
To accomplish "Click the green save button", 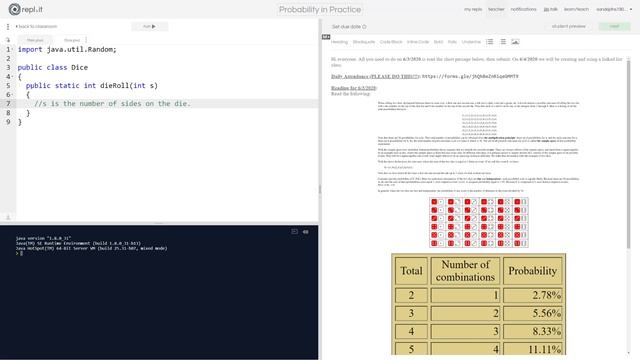I will pos(614,26).
